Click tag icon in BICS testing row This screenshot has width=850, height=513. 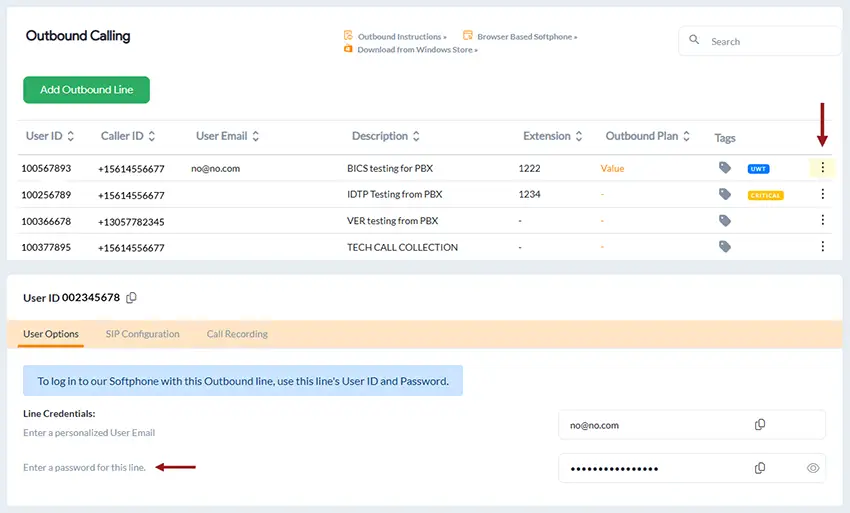[x=725, y=168]
